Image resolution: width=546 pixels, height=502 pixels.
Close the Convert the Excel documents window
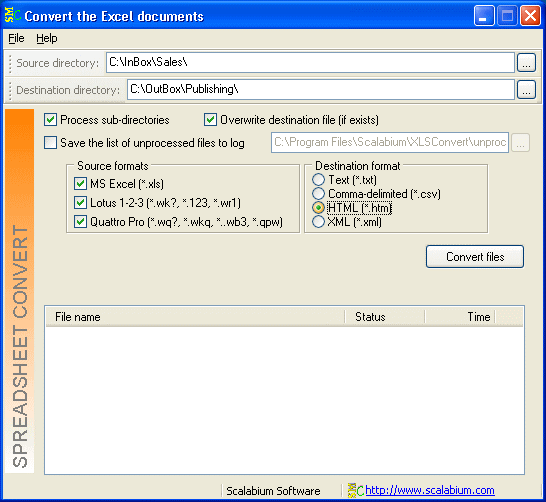pyautogui.click(x=530, y=16)
